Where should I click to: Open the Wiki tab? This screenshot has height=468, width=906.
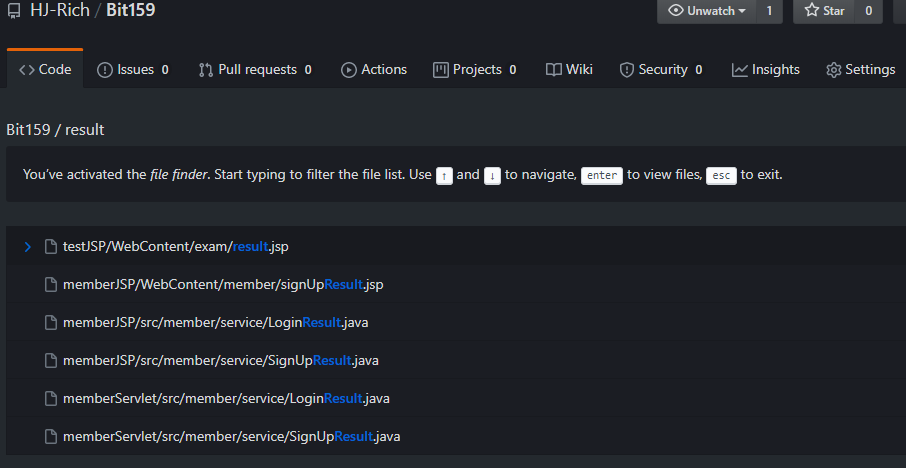tap(569, 69)
